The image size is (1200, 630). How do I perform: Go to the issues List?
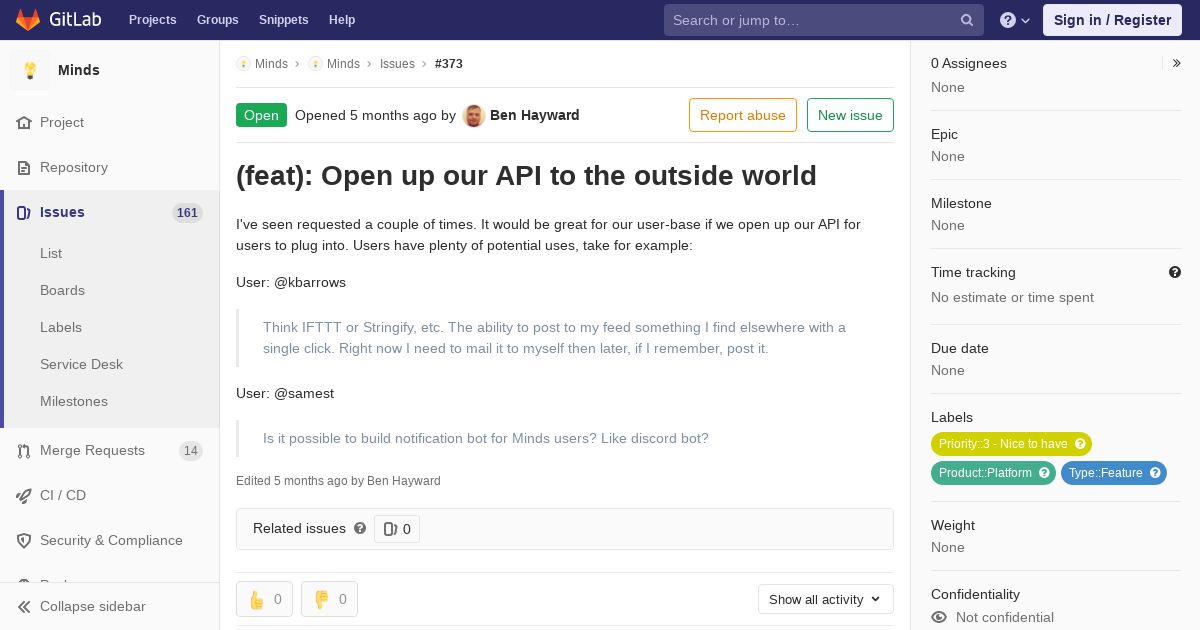[x=51, y=253]
